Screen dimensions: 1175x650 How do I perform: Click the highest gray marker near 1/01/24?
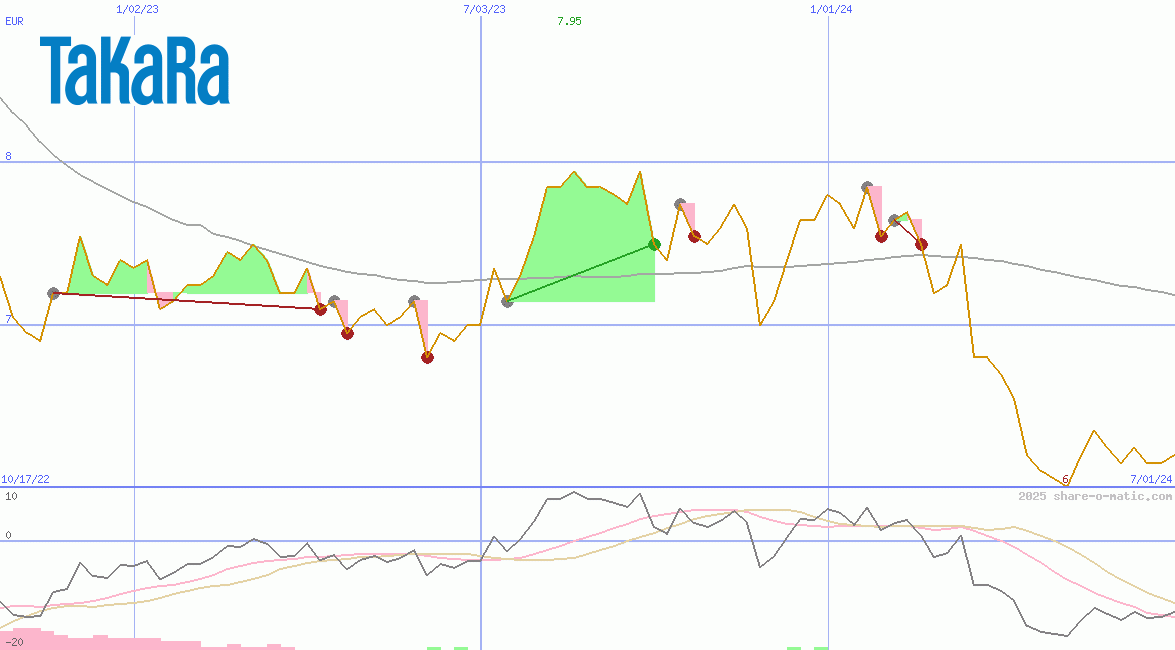pyautogui.click(x=868, y=187)
